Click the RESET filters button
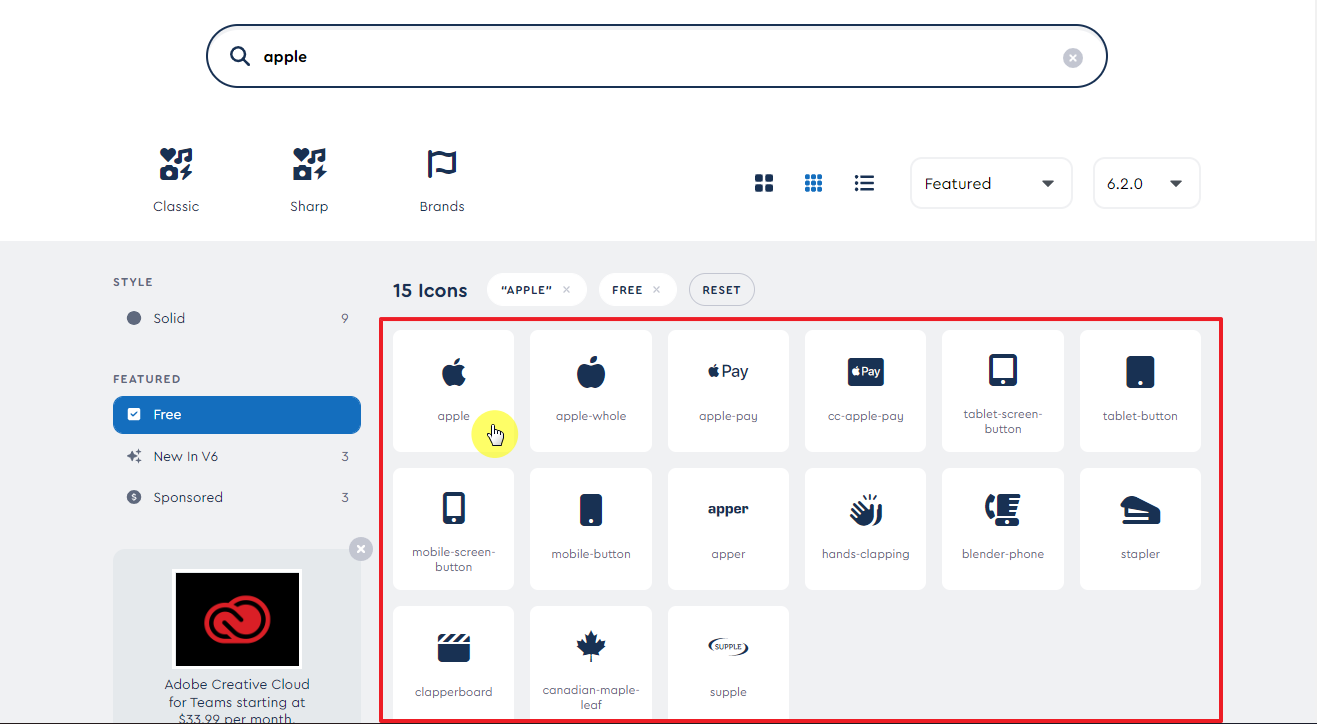1317x724 pixels. [721, 290]
